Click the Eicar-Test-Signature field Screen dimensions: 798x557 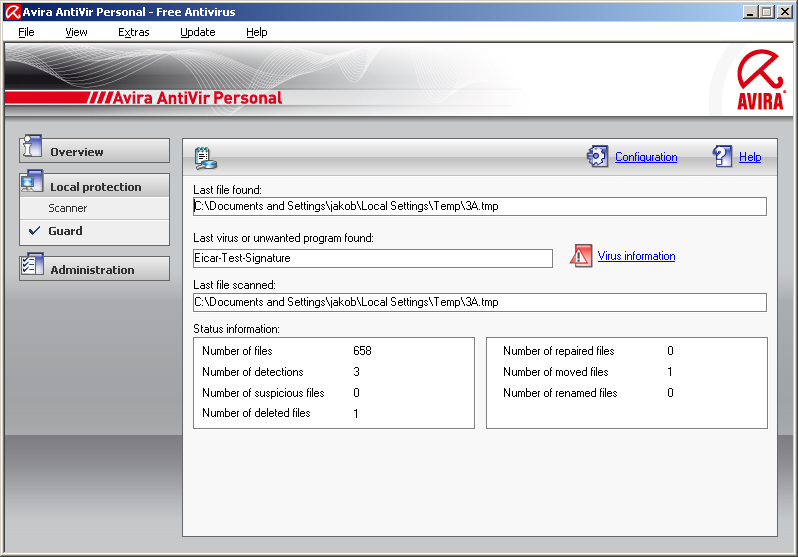coord(373,258)
